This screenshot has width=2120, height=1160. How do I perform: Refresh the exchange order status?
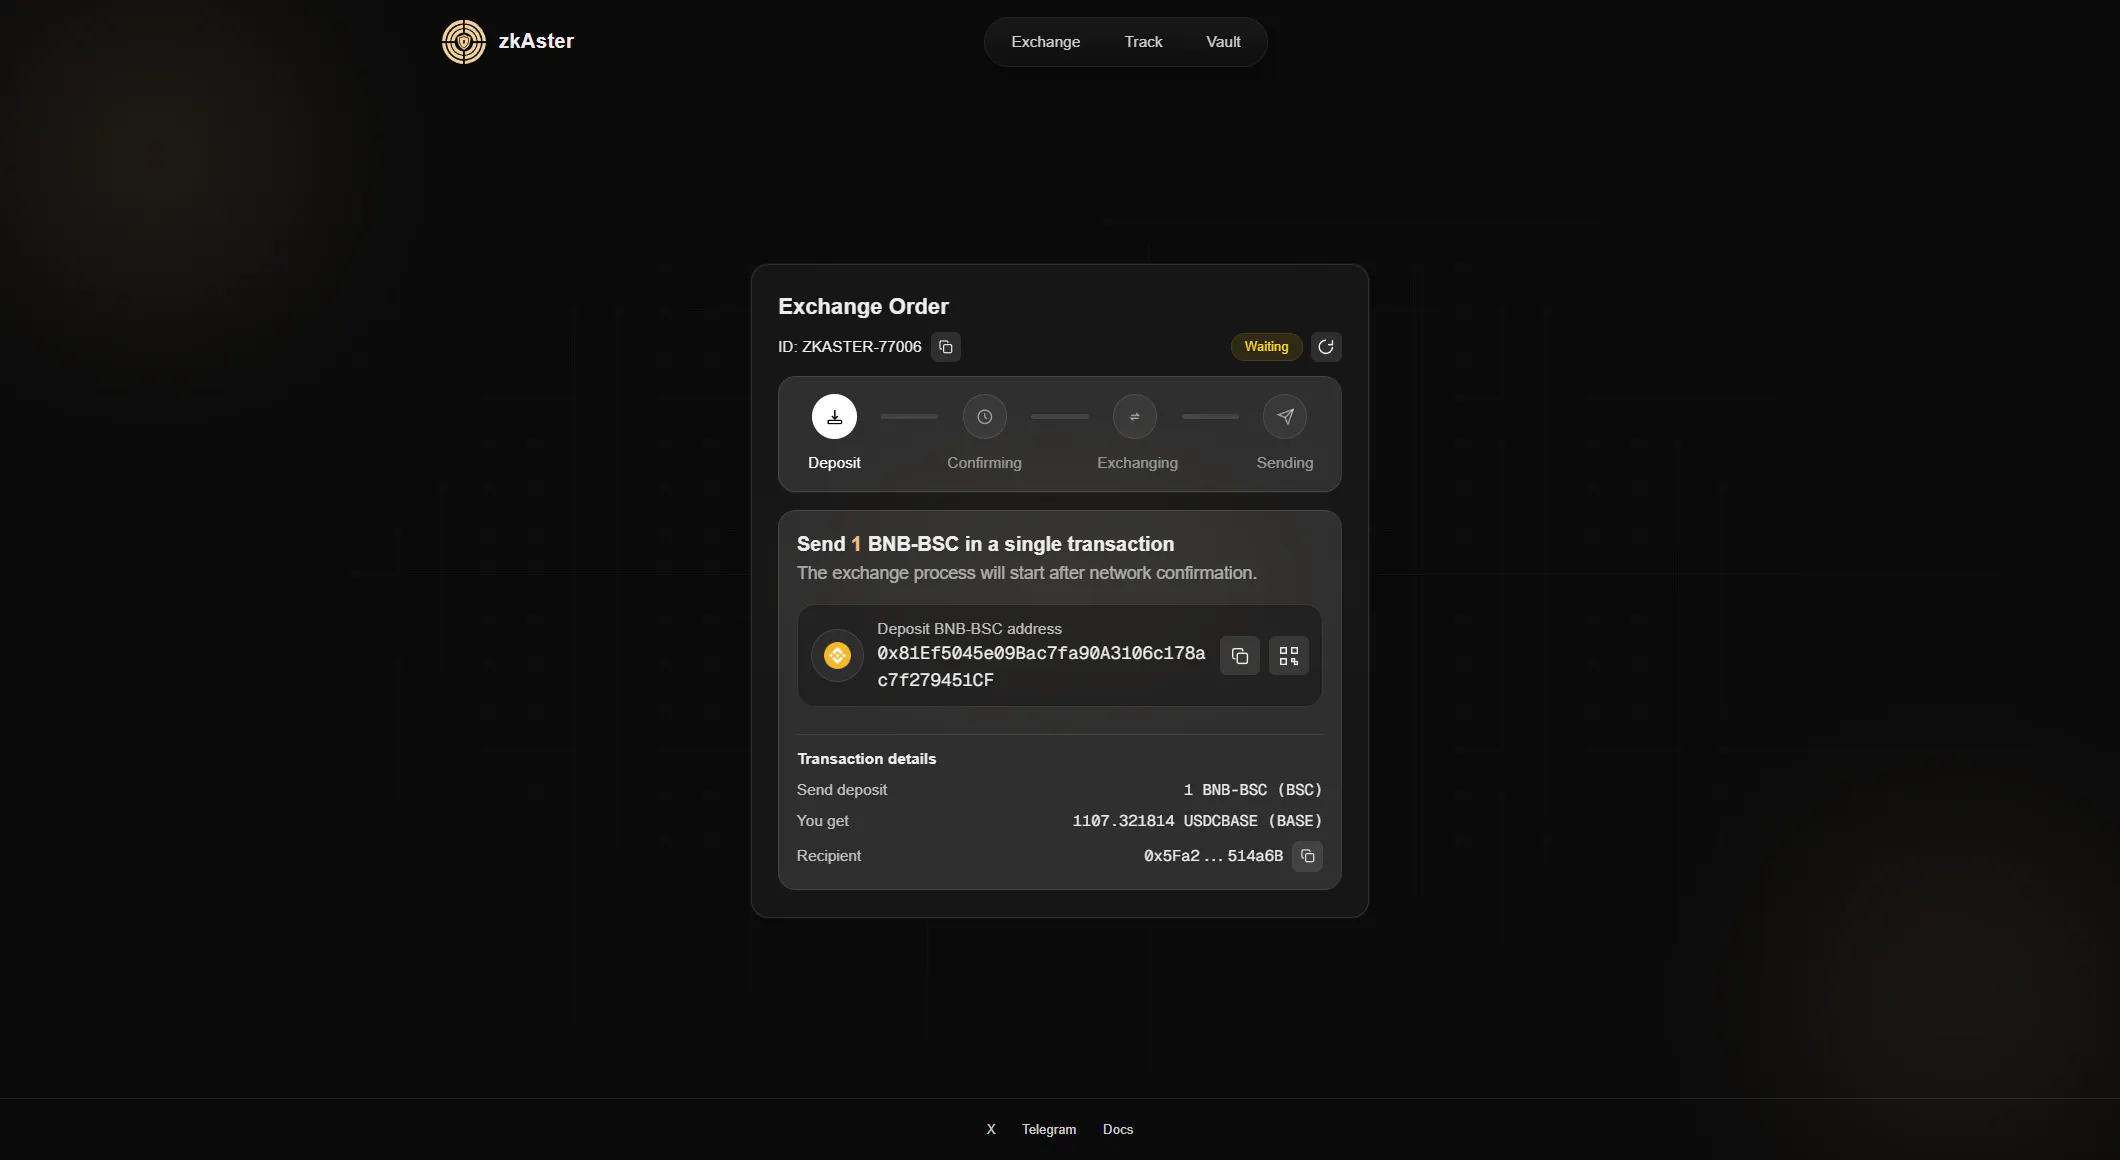coord(1326,347)
